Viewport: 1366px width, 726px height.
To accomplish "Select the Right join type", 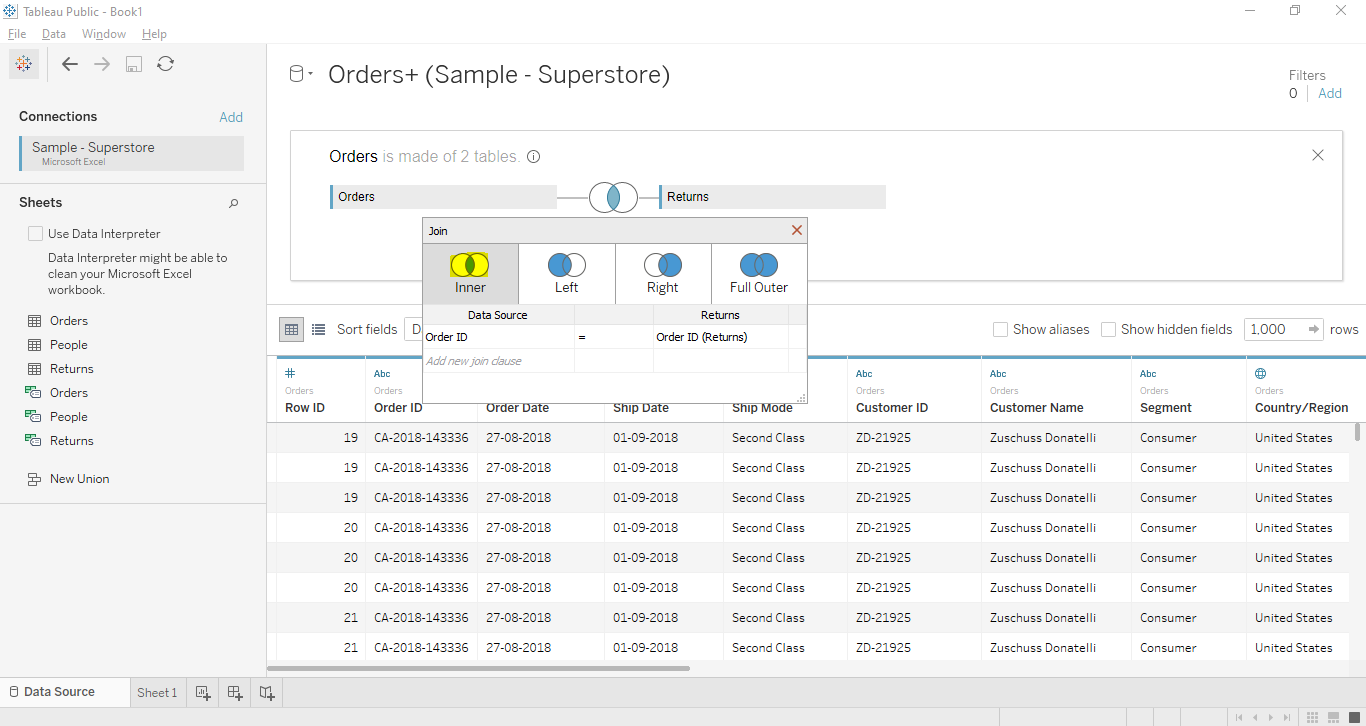I will tap(663, 273).
